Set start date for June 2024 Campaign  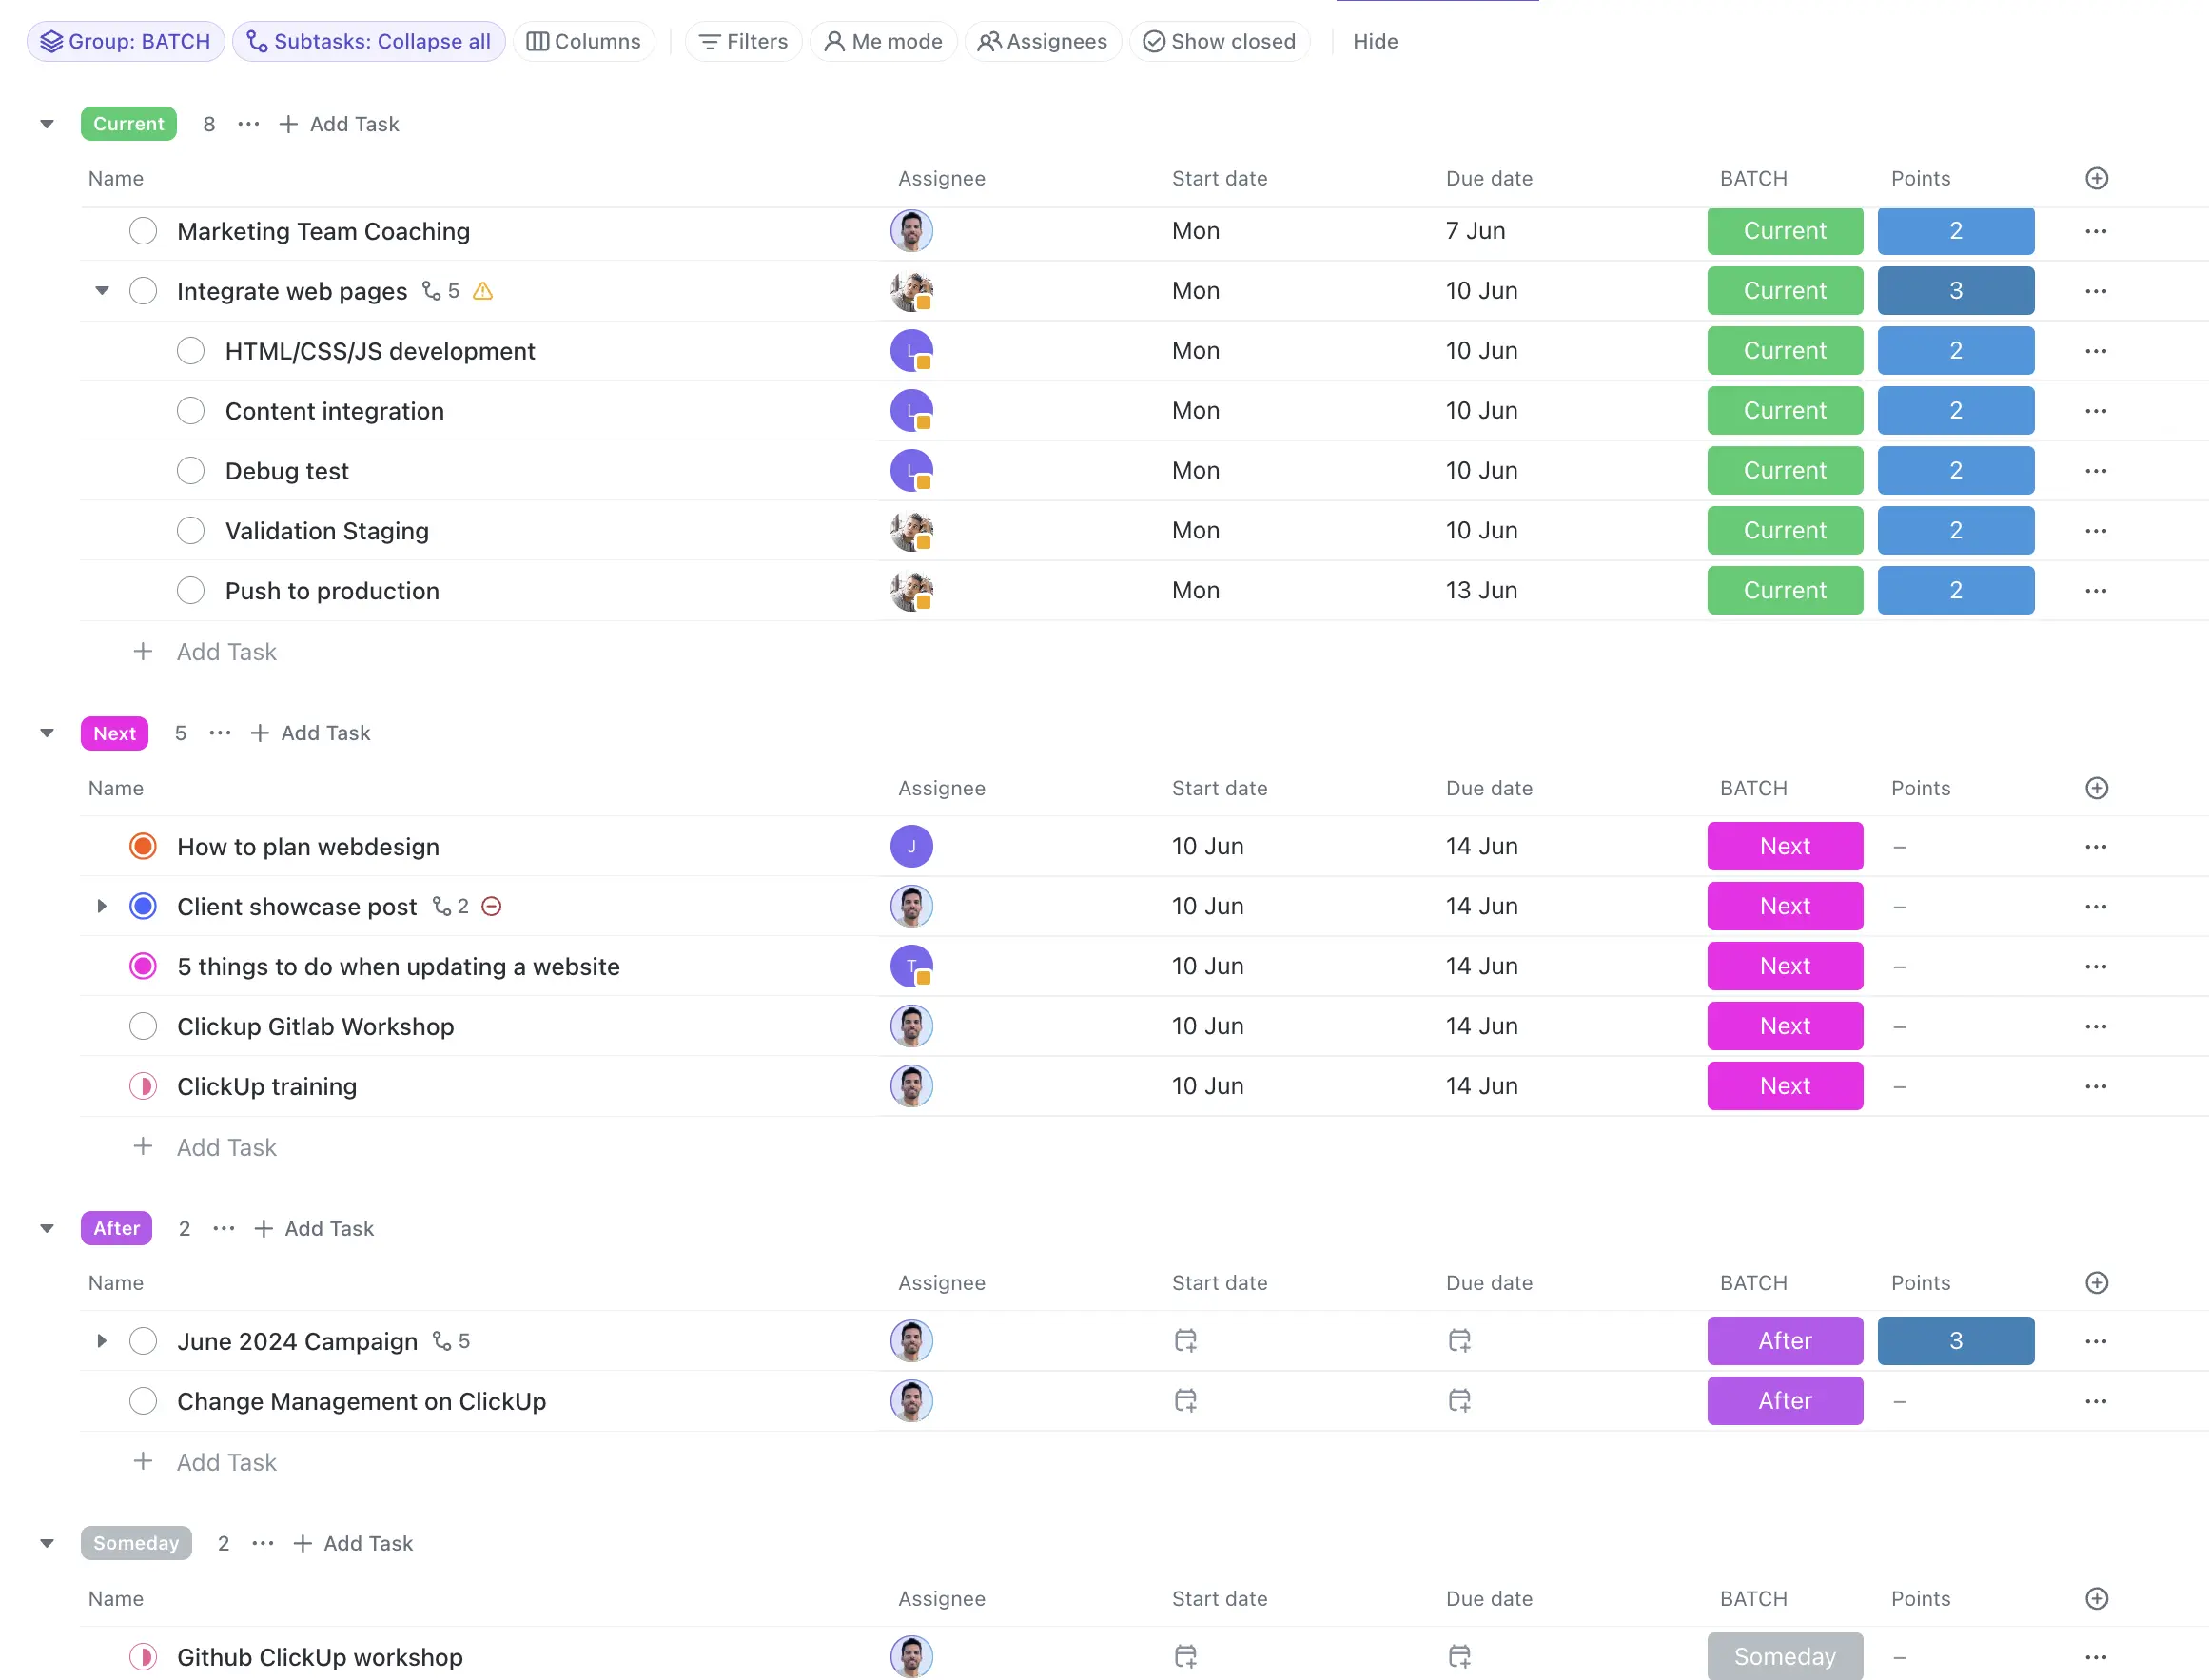(1185, 1341)
